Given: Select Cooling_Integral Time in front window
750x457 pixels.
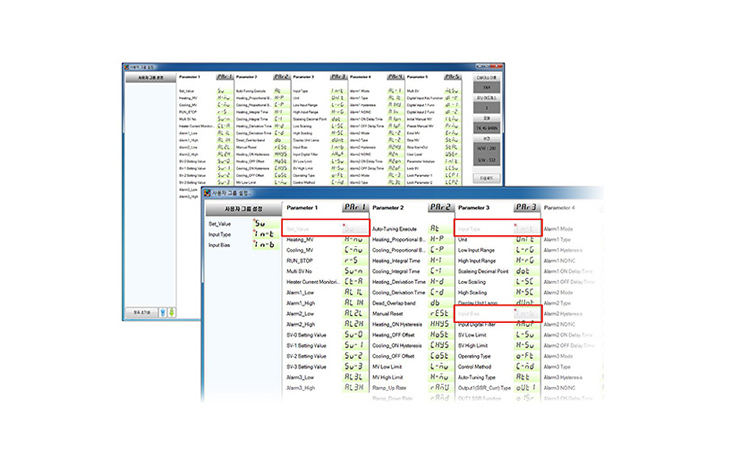Looking at the screenshot, I should [396, 271].
